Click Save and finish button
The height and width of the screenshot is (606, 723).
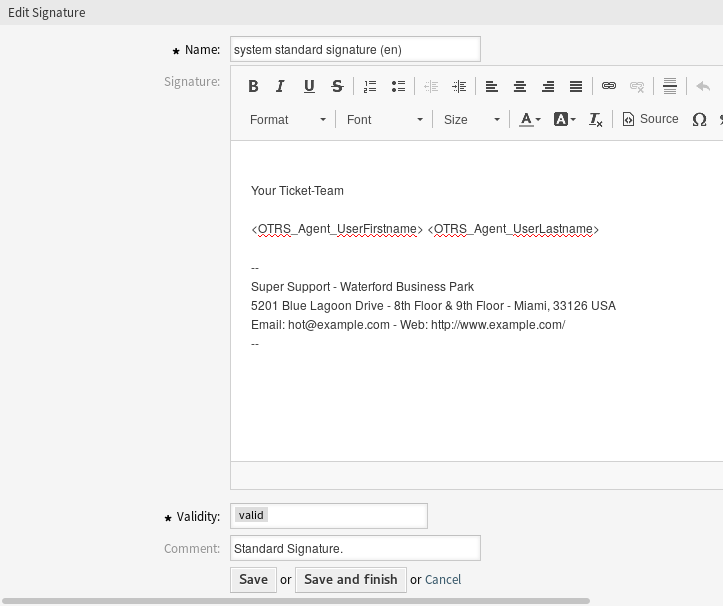pos(351,580)
